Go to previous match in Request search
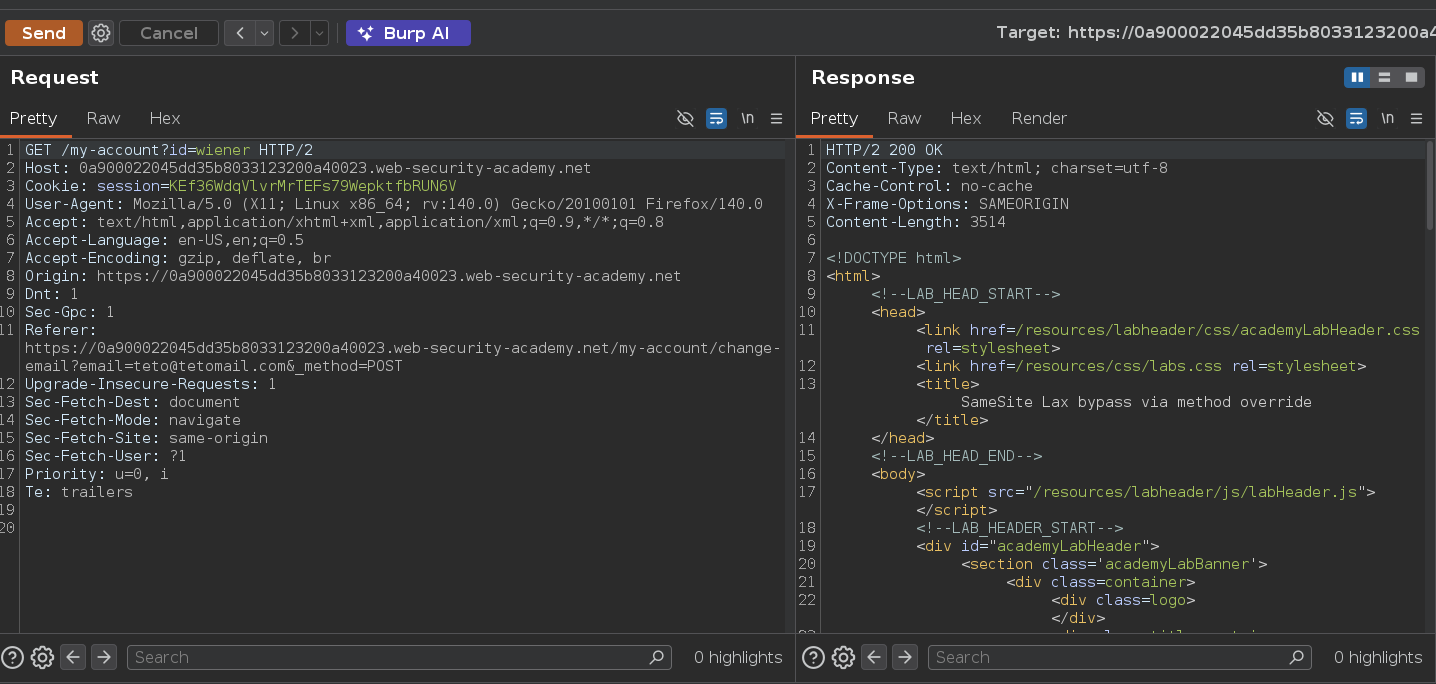This screenshot has width=1436, height=684. click(x=73, y=657)
